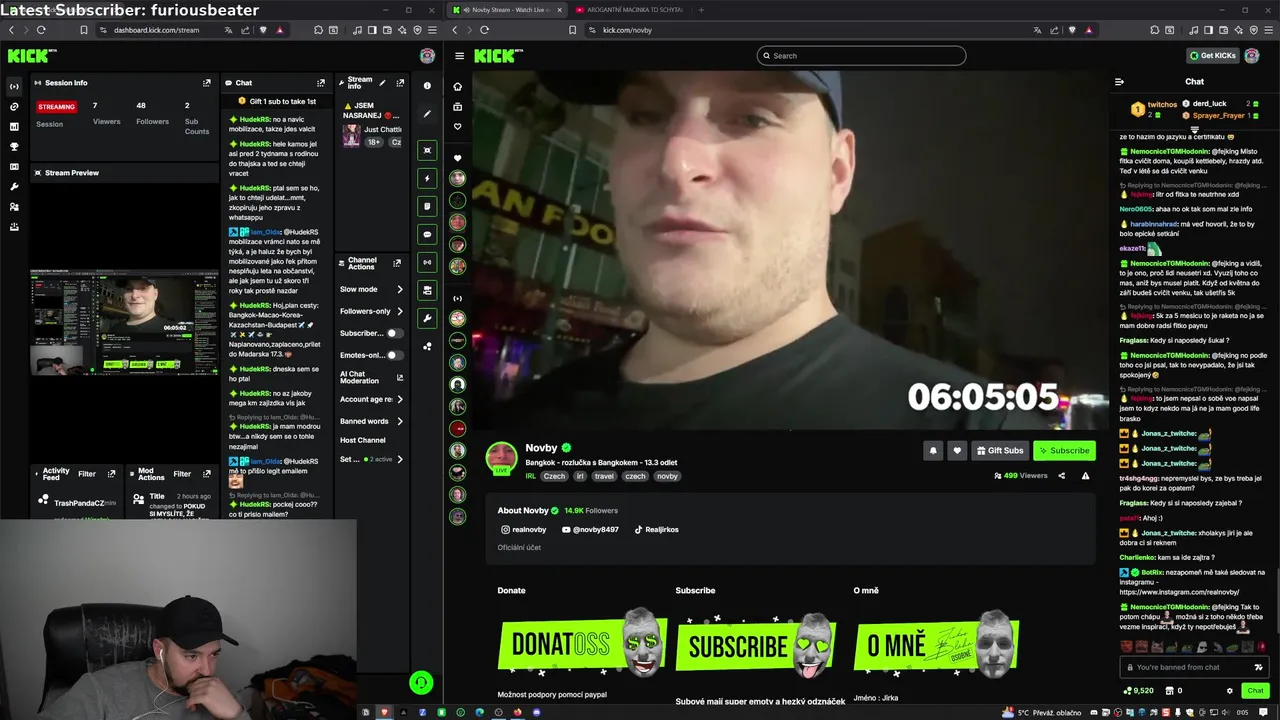
Task: Open AI Chat Moderation external link
Action: 400,378
